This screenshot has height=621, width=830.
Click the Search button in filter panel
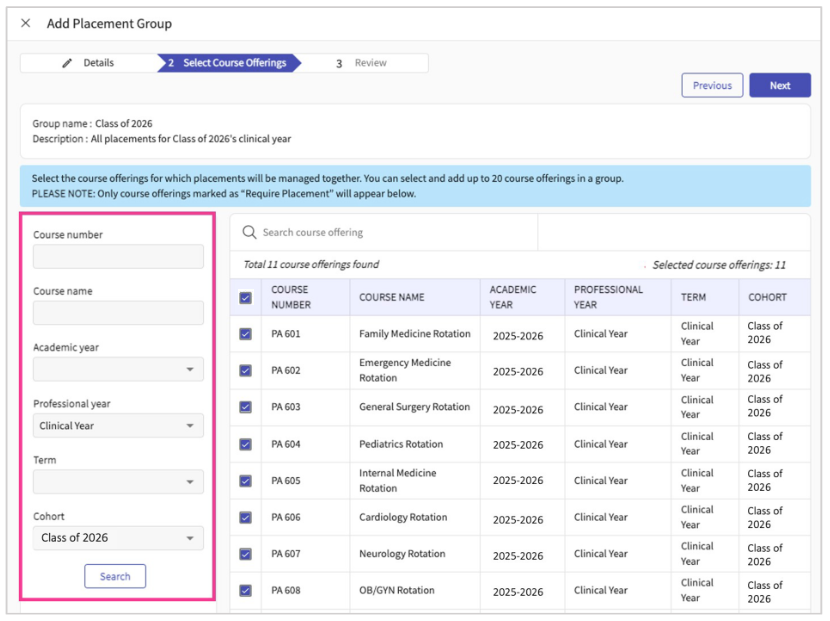(x=115, y=576)
